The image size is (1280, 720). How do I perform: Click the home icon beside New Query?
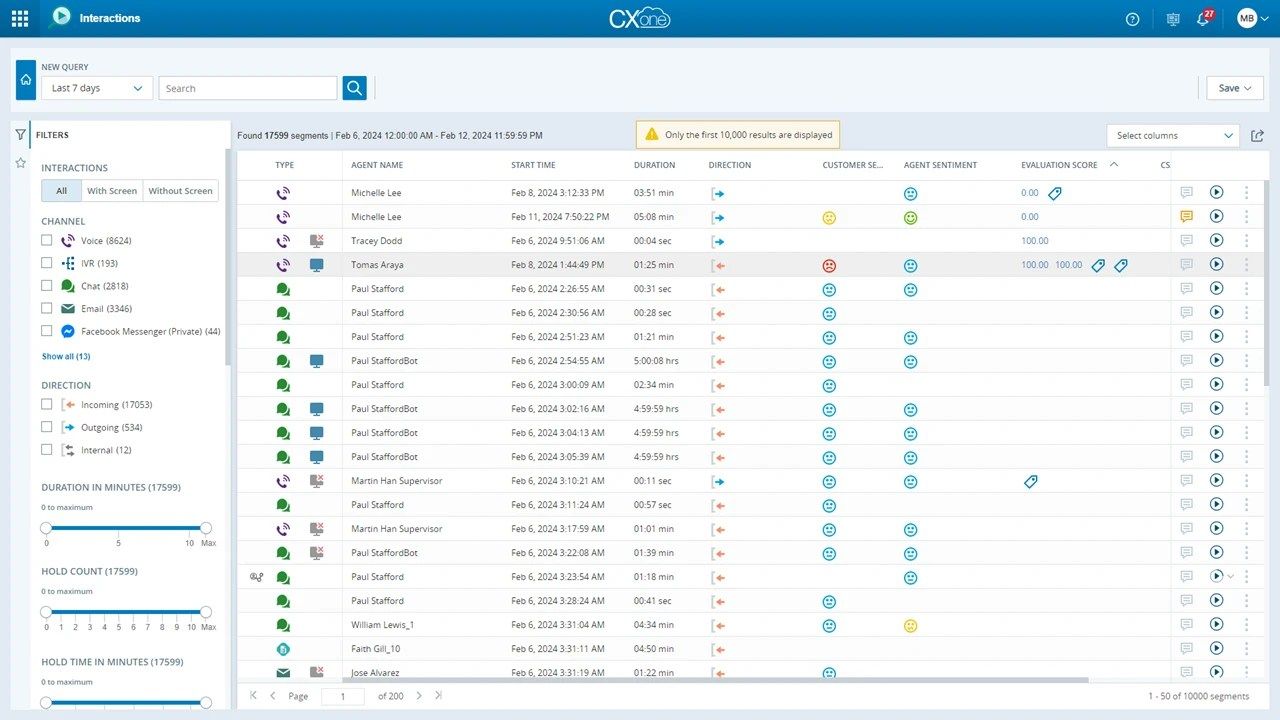pos(26,80)
